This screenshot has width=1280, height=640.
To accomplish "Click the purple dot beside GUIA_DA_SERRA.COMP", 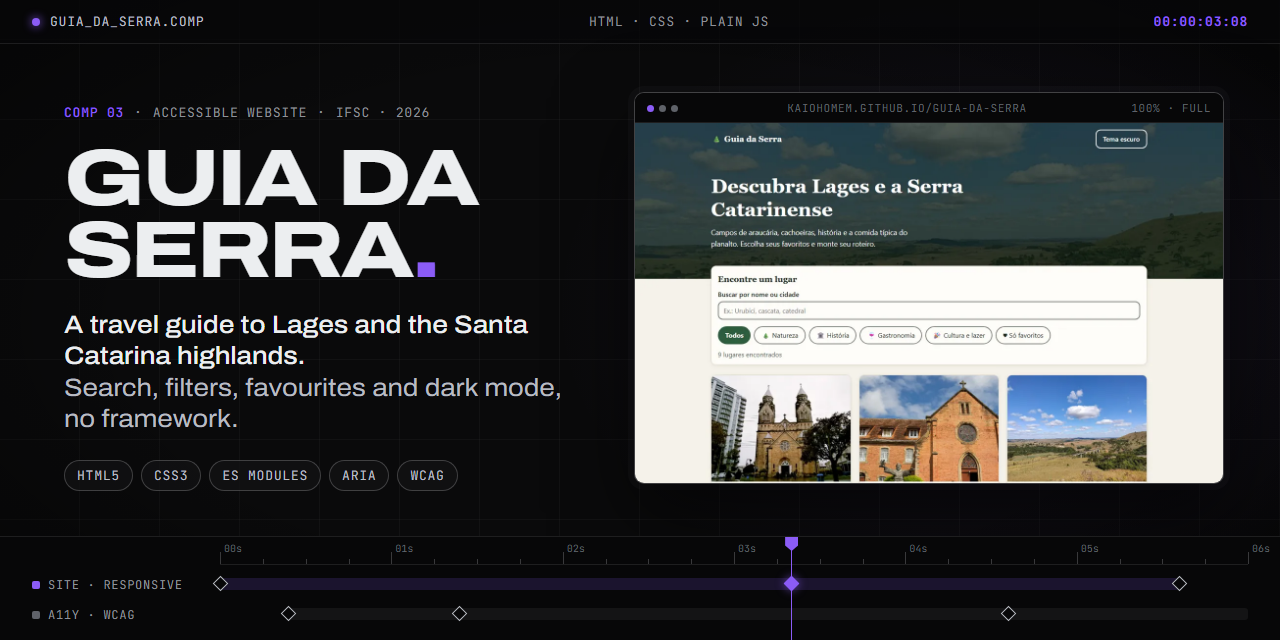I will tap(36, 21).
